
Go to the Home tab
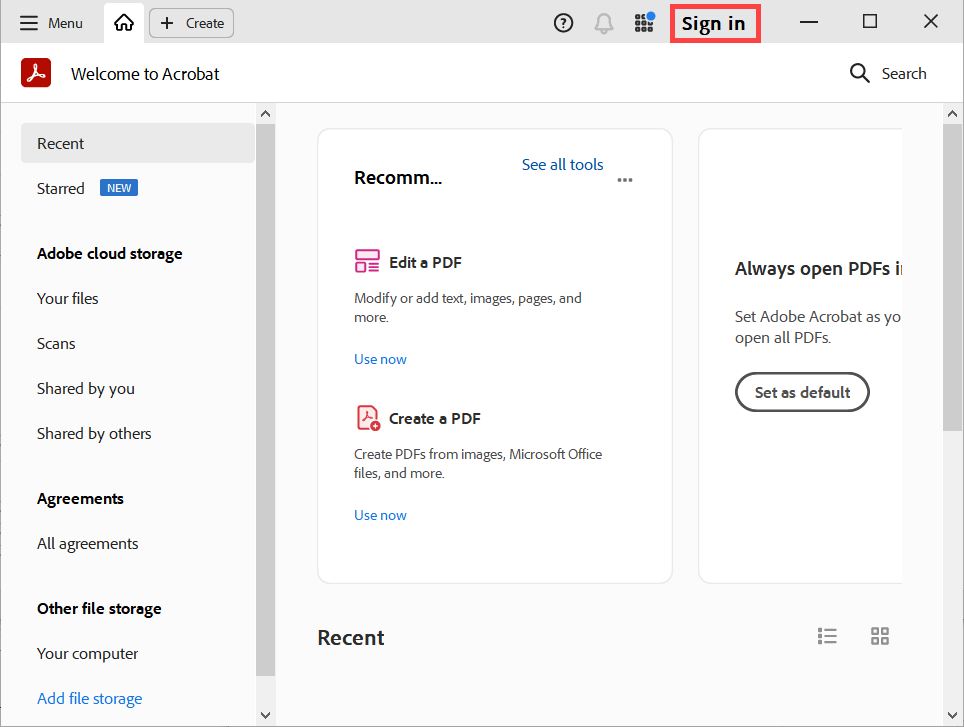124,23
